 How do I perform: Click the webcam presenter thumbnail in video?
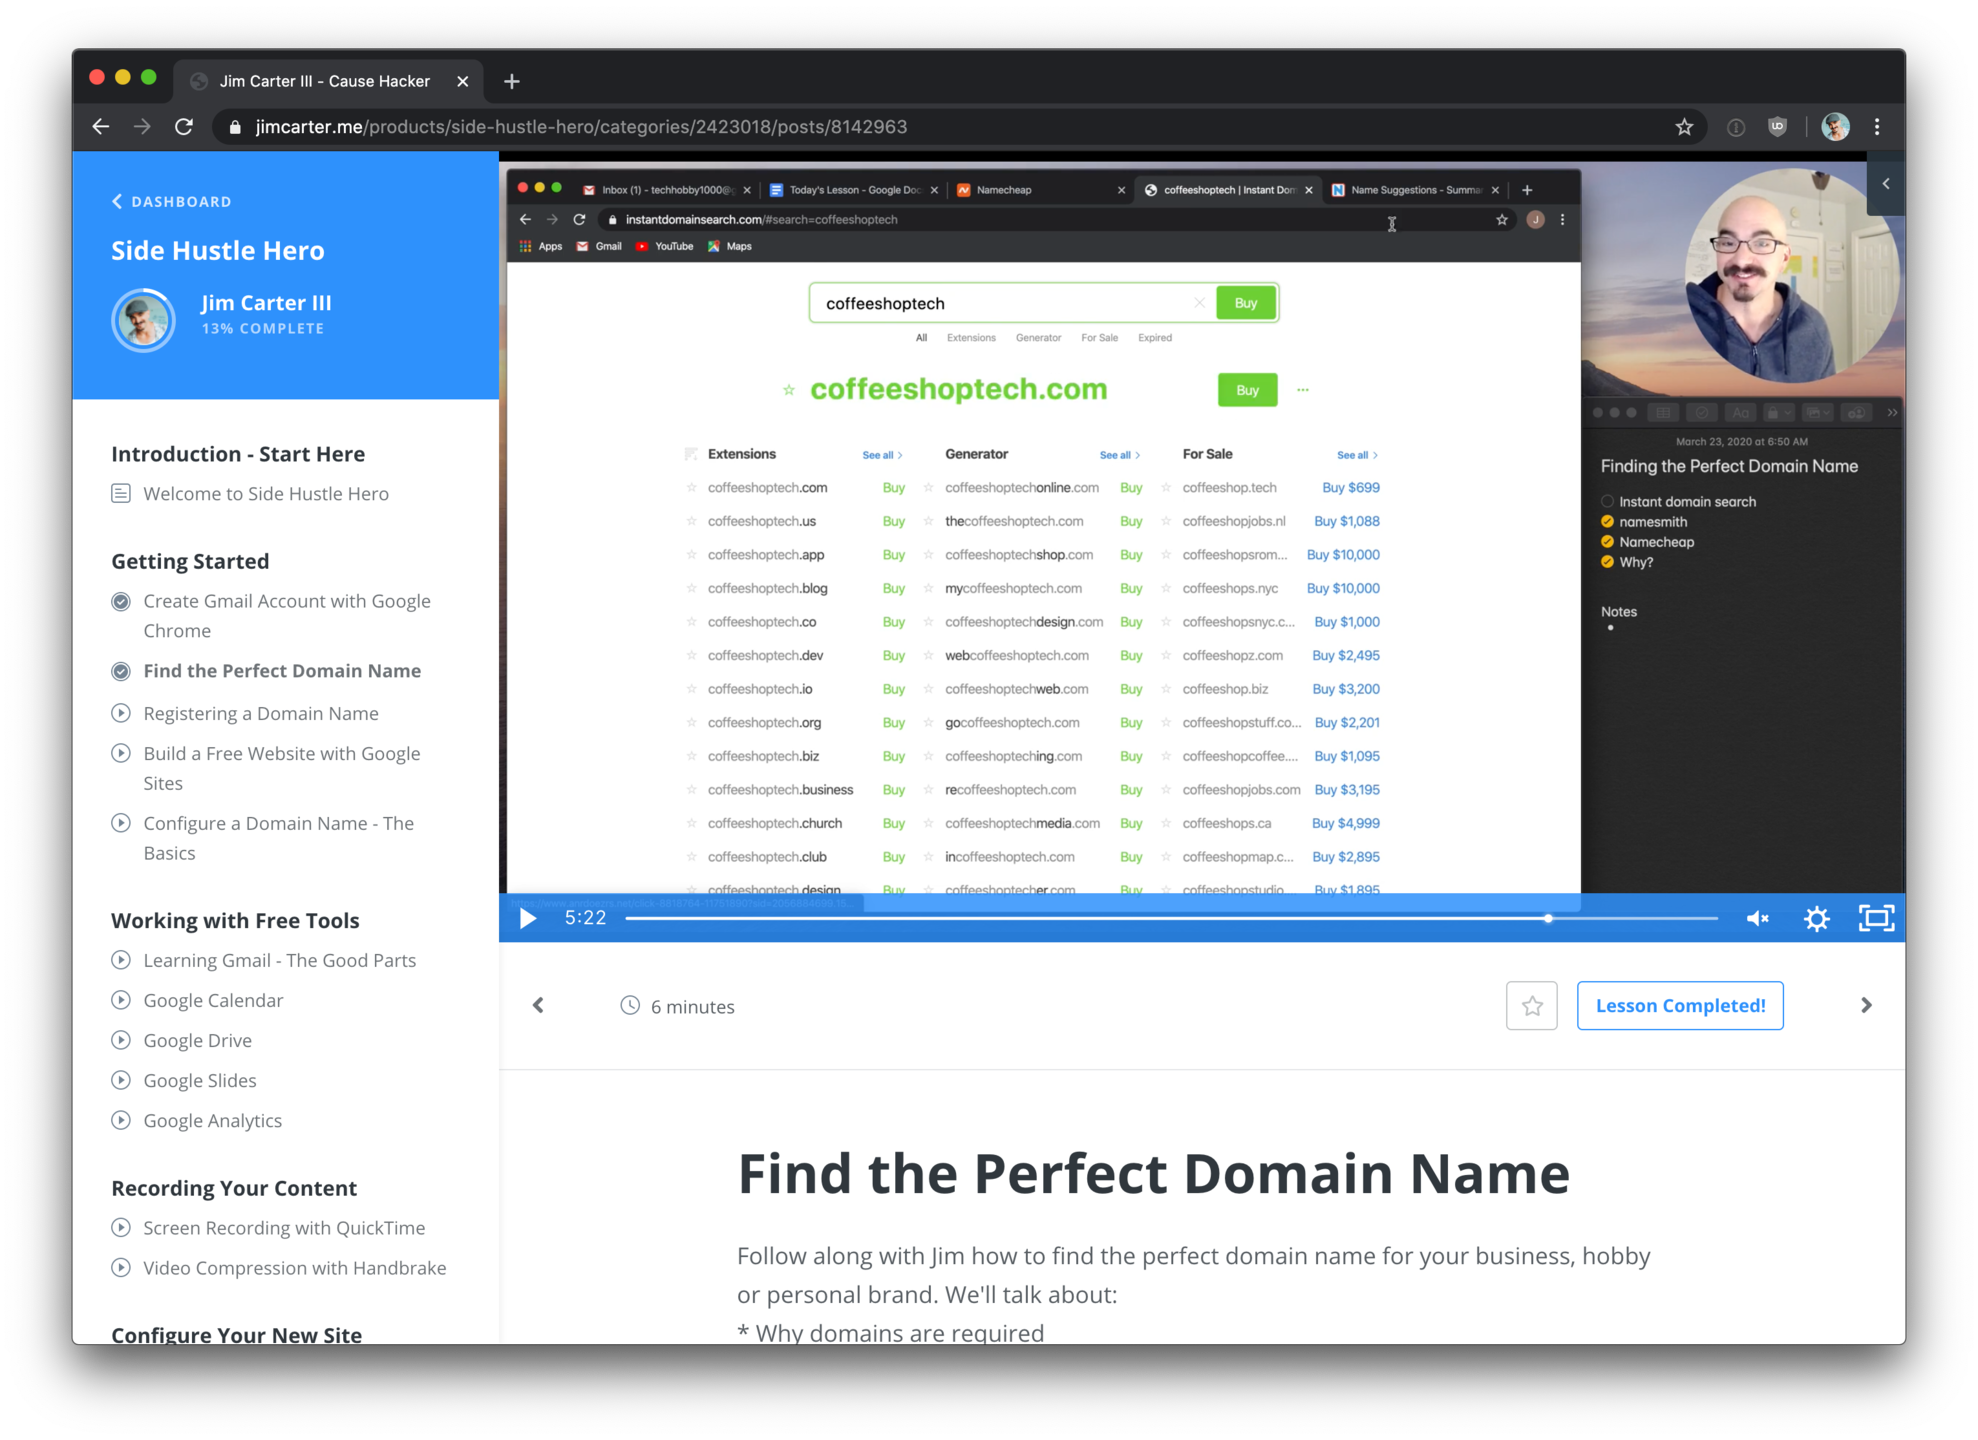(x=1792, y=275)
